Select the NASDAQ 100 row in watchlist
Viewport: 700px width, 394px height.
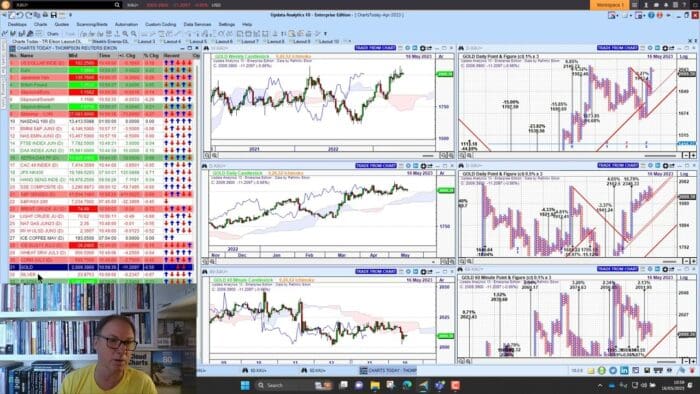101,121
